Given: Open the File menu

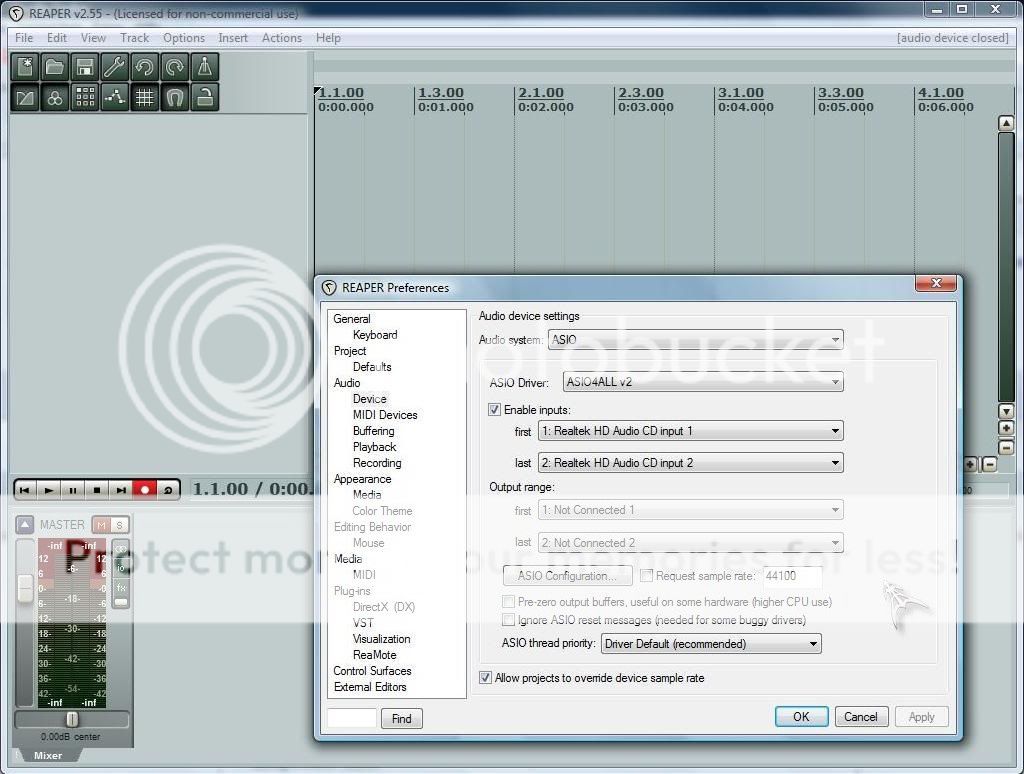Looking at the screenshot, I should [24, 38].
